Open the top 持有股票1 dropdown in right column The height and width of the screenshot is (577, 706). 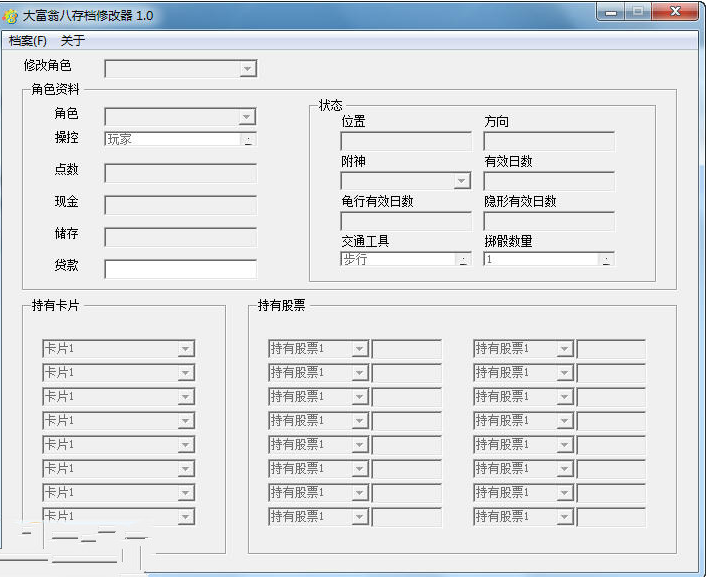[x=524, y=349]
